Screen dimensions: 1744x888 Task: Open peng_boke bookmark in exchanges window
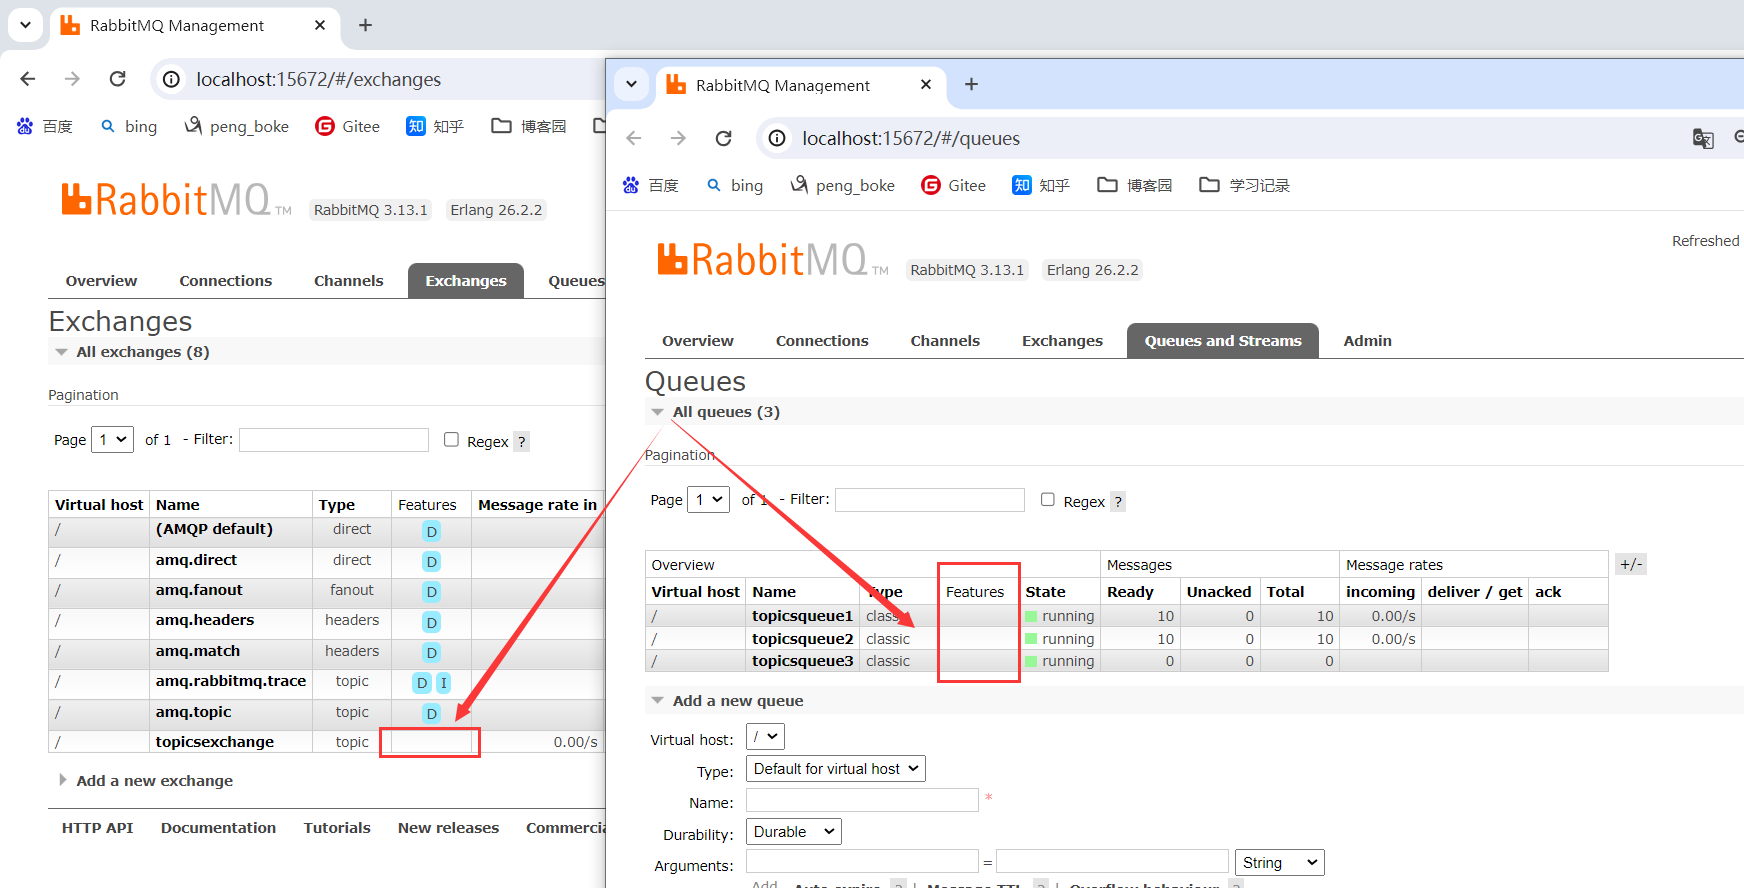237,126
